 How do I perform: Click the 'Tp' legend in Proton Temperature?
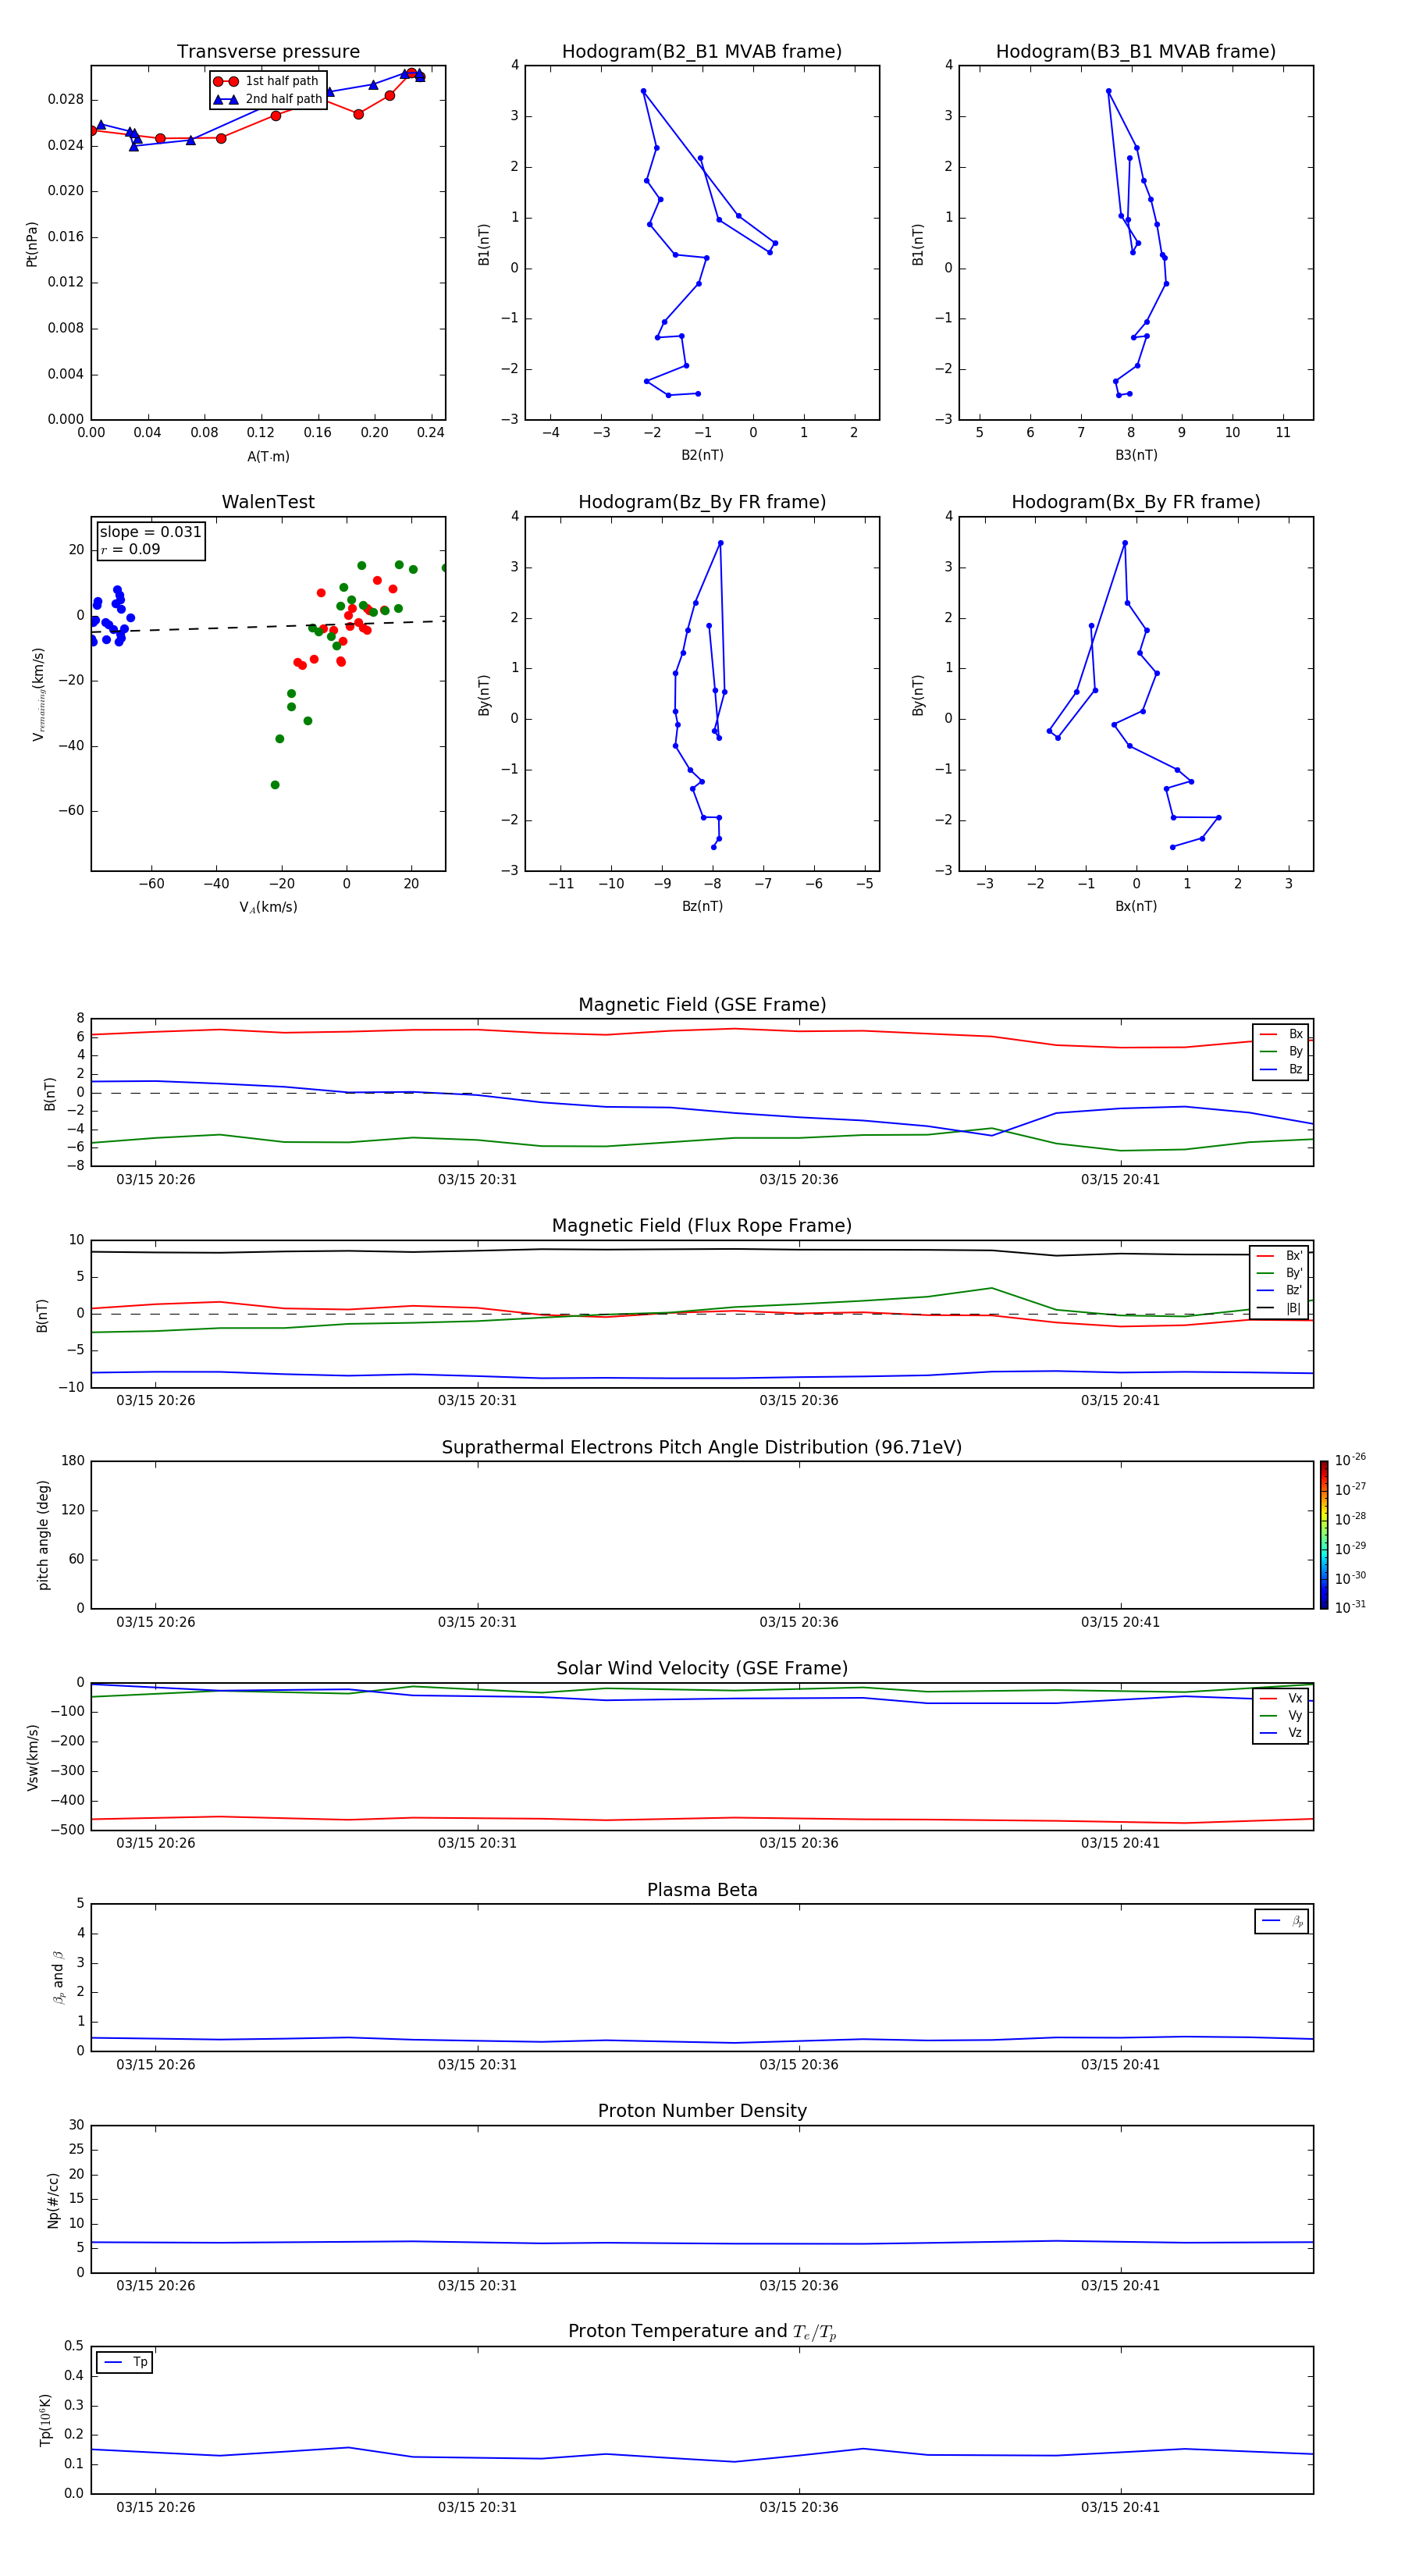[x=124, y=2362]
